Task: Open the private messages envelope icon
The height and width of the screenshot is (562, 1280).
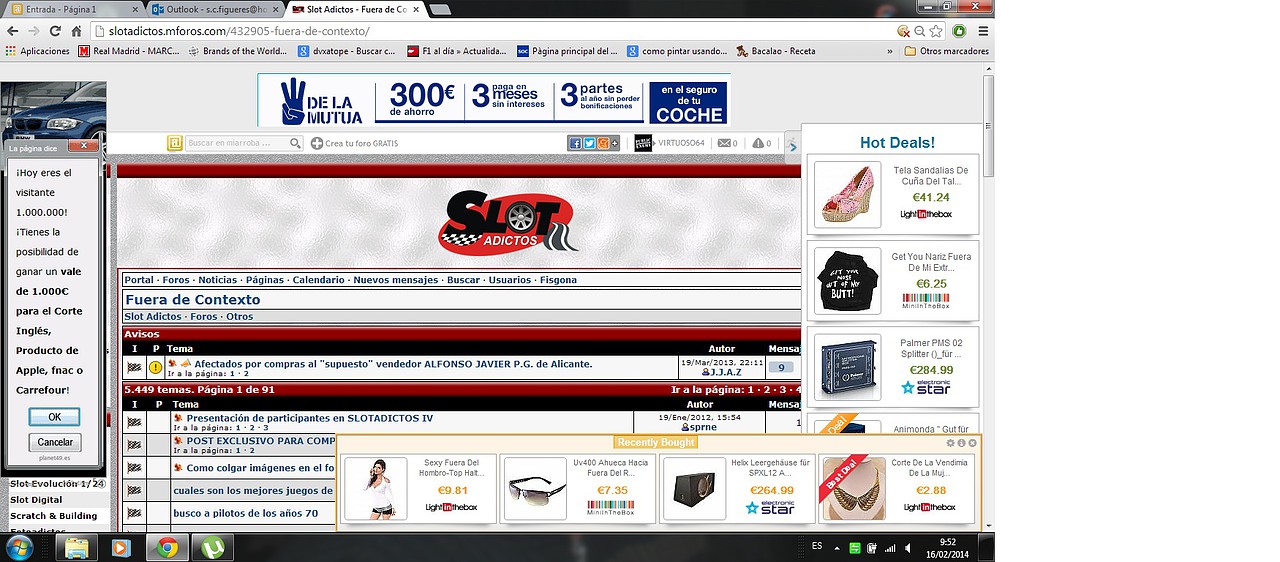Action: (724, 143)
